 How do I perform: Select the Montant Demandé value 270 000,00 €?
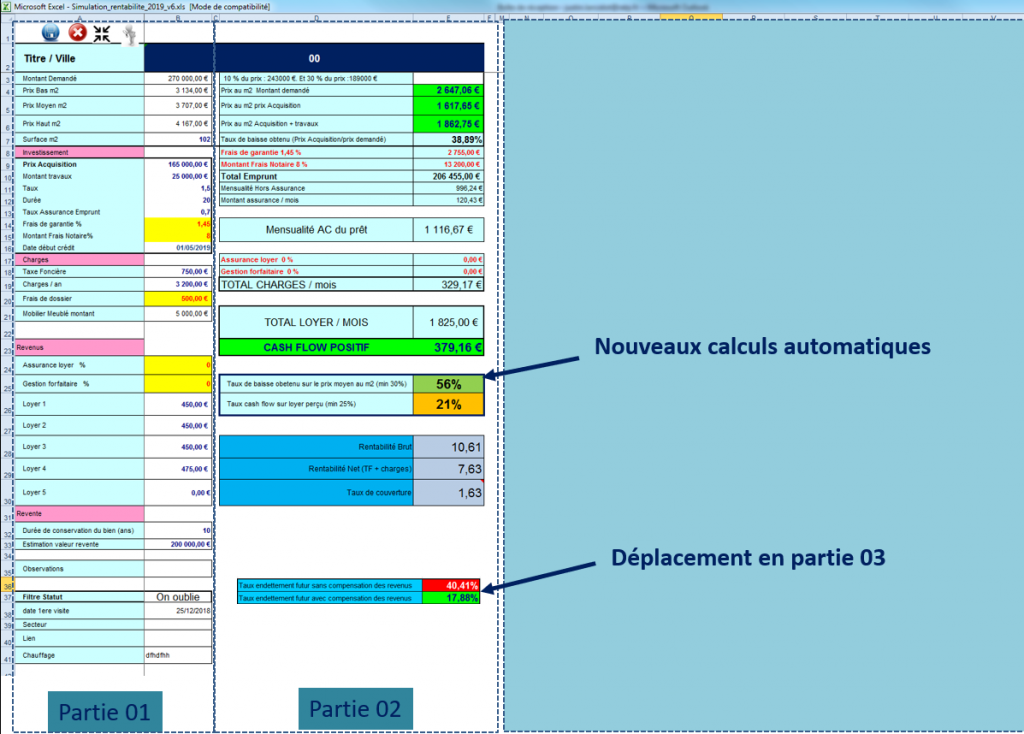tap(178, 77)
